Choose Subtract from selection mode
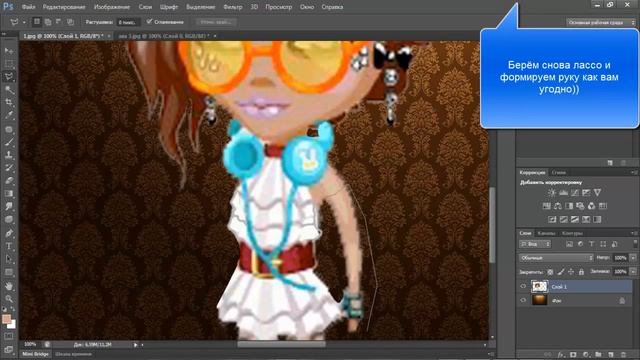 pos(59,22)
